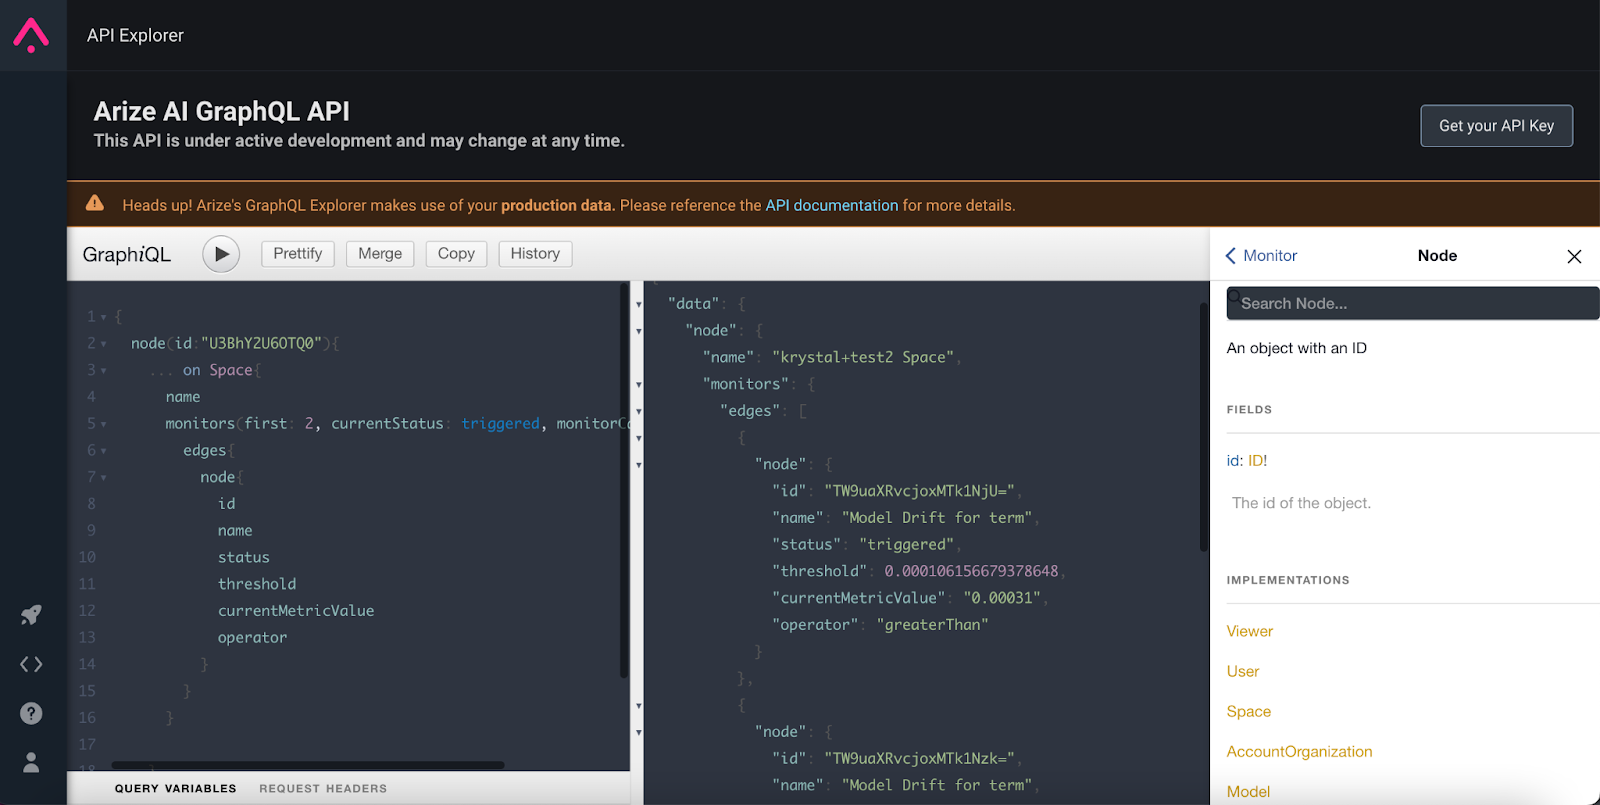Click the ID type link
Image resolution: width=1600 pixels, height=805 pixels.
[1255, 461]
